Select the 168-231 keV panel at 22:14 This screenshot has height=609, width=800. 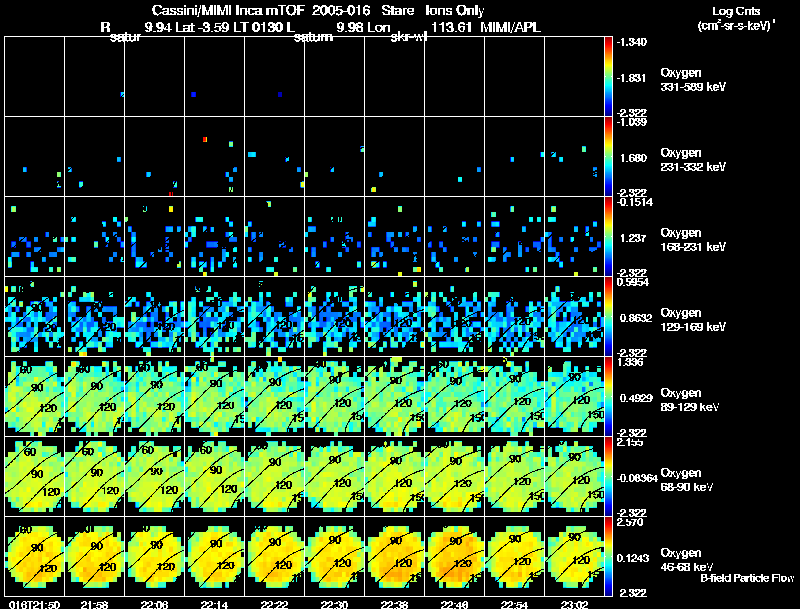pos(215,236)
